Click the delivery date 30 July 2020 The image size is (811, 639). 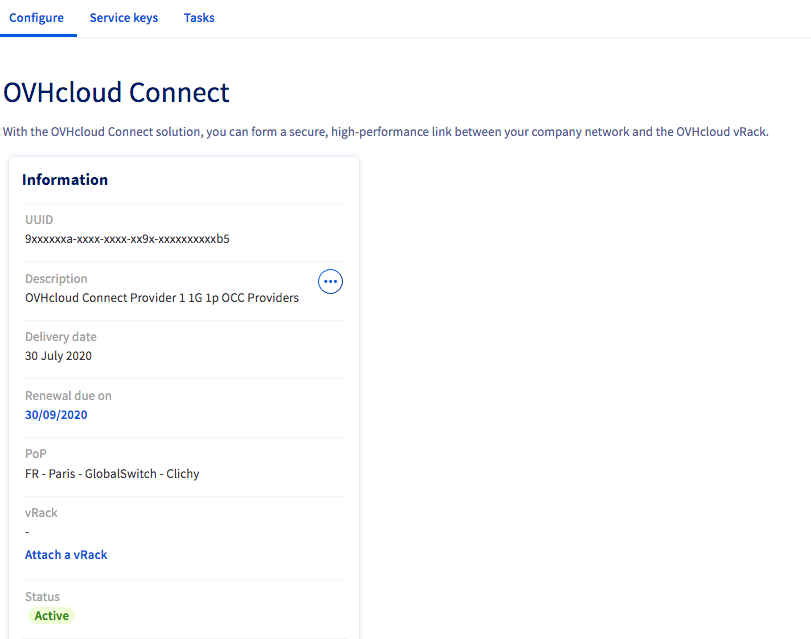pyautogui.click(x=58, y=356)
